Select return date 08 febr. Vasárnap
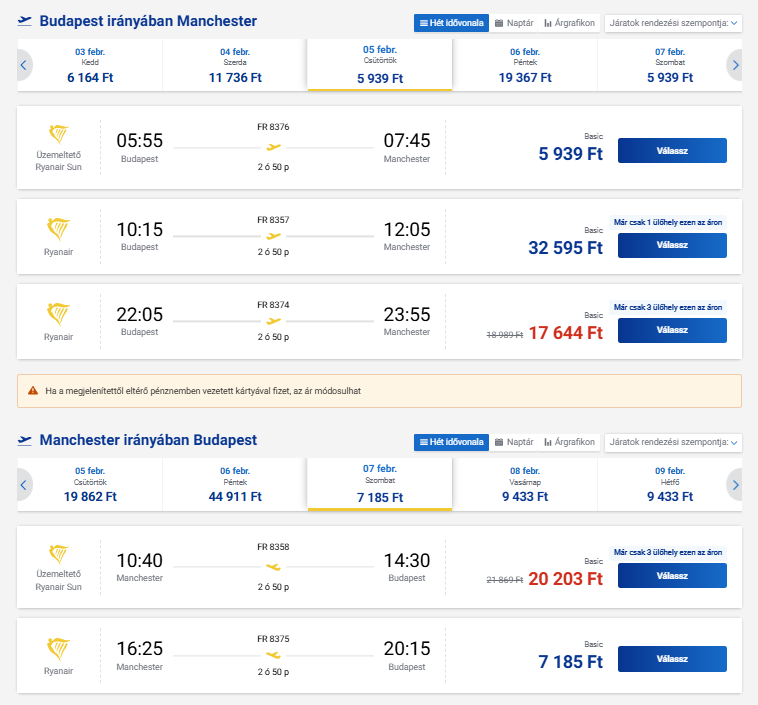The width and height of the screenshot is (758, 705). click(x=525, y=484)
